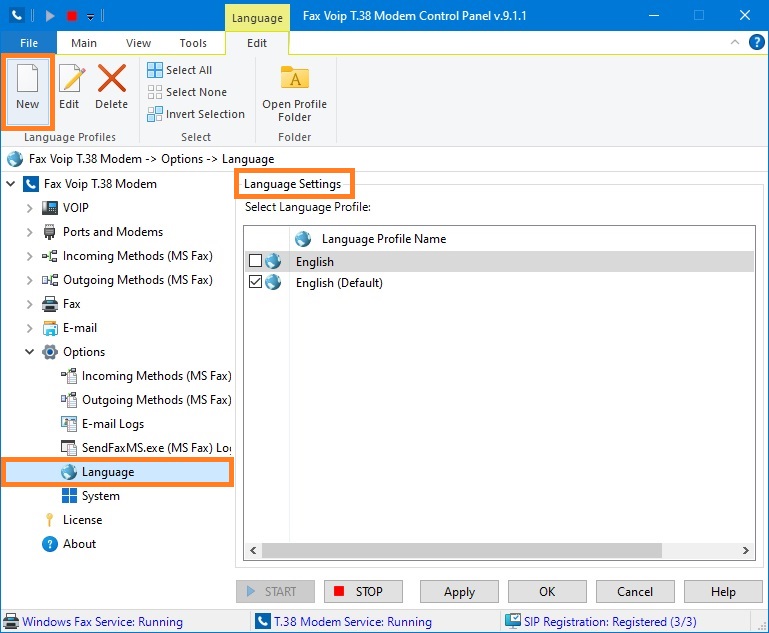
Task: Select the VOIP phone icon in tree
Action: pos(50,208)
